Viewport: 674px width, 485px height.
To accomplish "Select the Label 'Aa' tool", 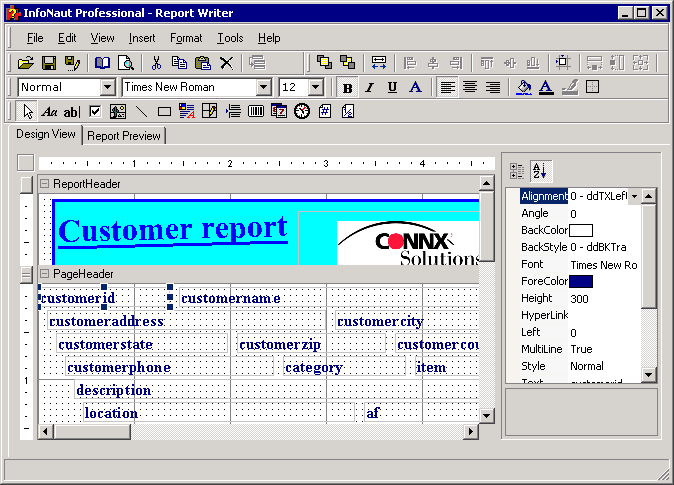I will click(49, 112).
